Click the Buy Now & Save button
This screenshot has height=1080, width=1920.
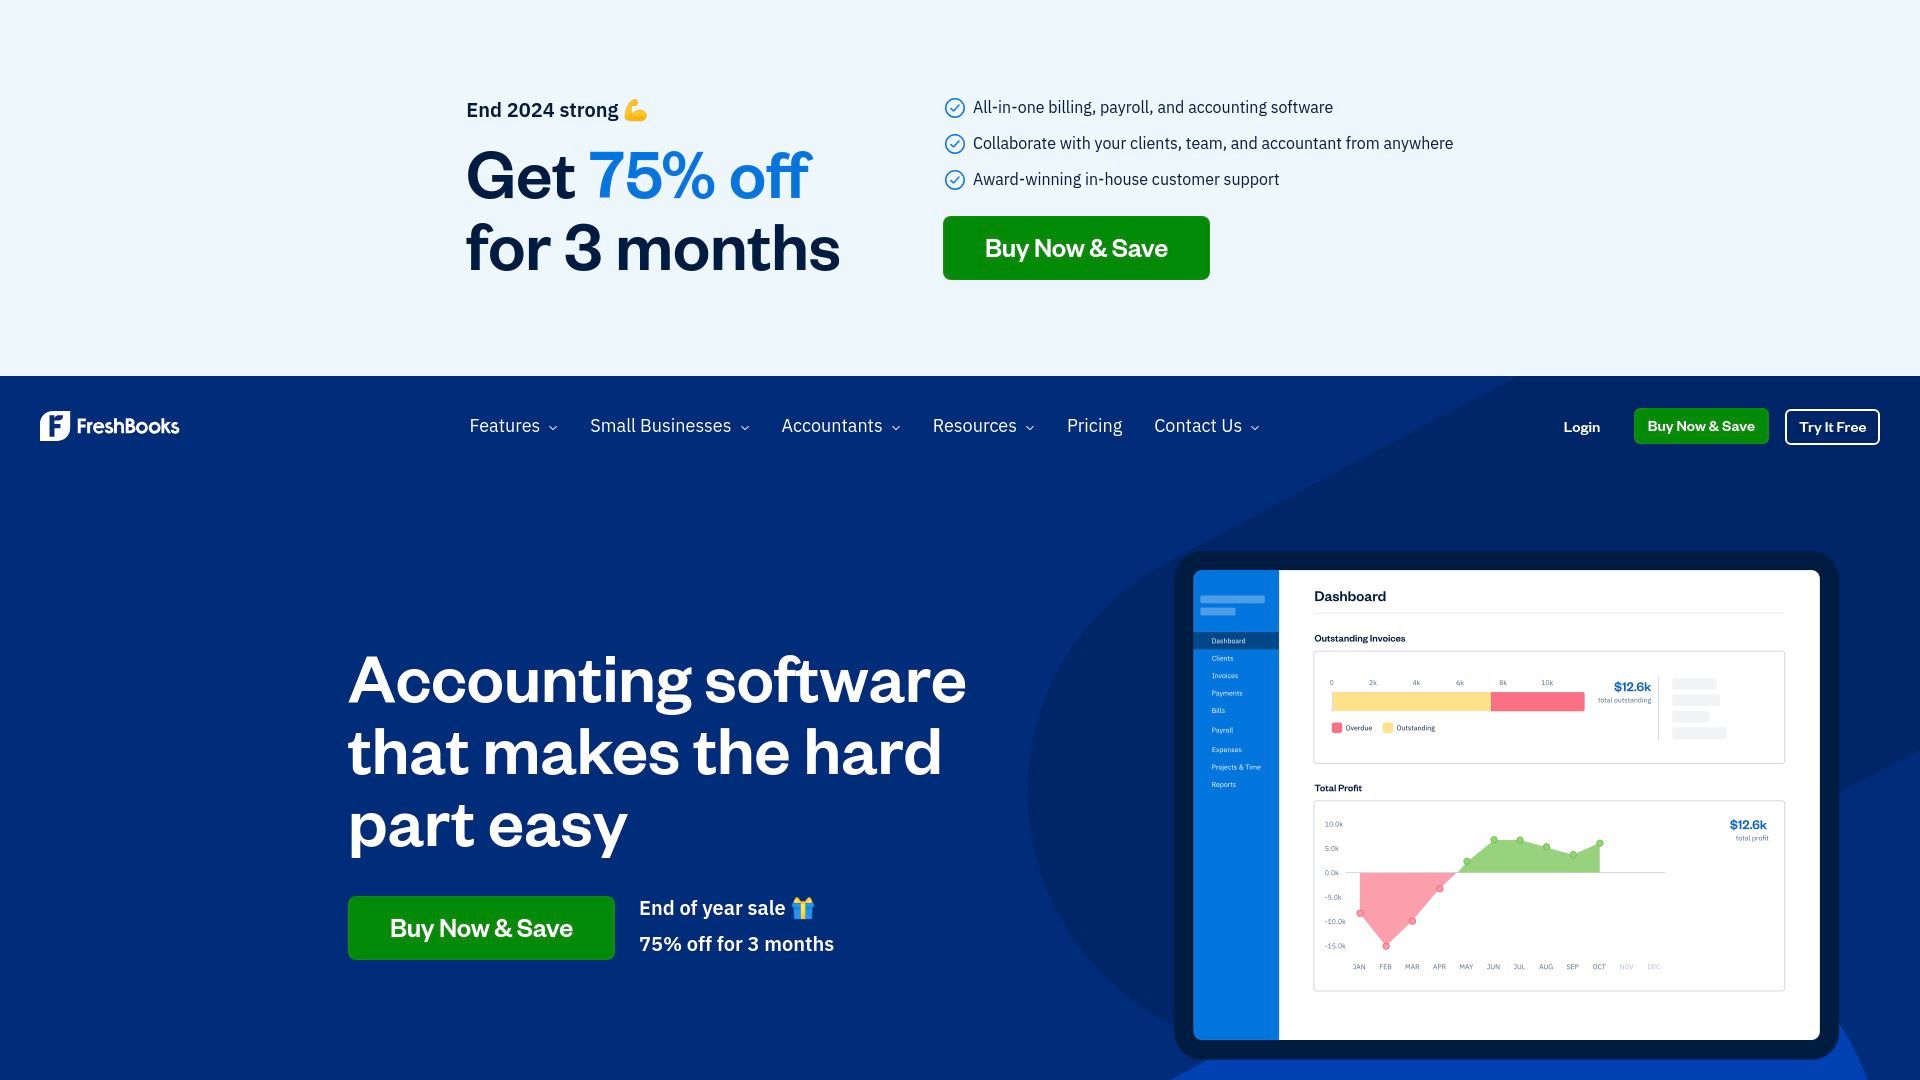[1075, 248]
